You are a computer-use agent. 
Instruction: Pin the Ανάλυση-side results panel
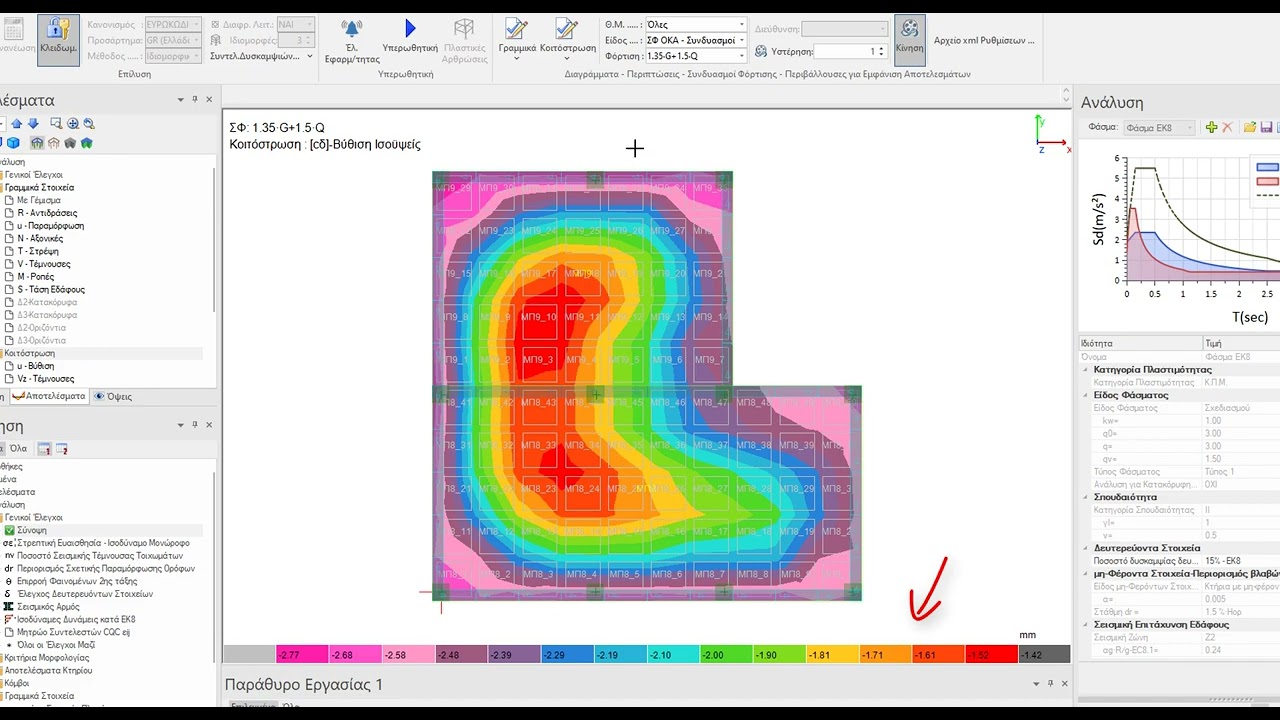[x=195, y=99]
